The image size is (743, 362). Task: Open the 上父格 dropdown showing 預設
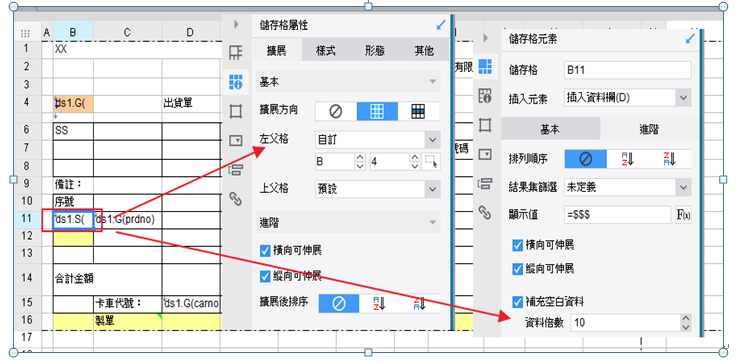click(378, 189)
